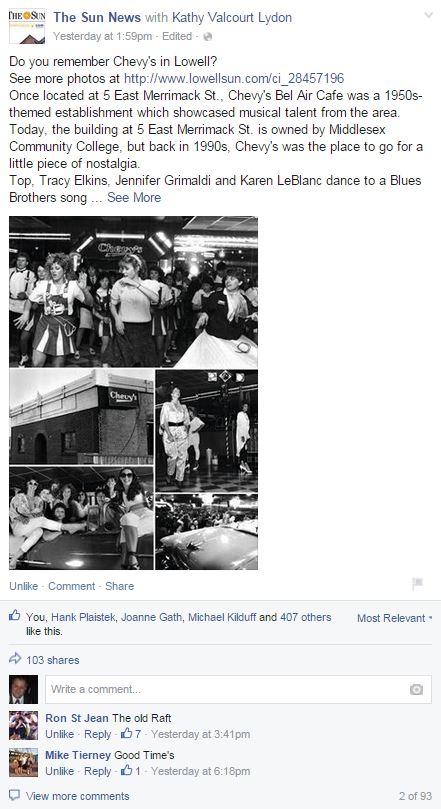Unlike the Sun News post

(x=24, y=586)
